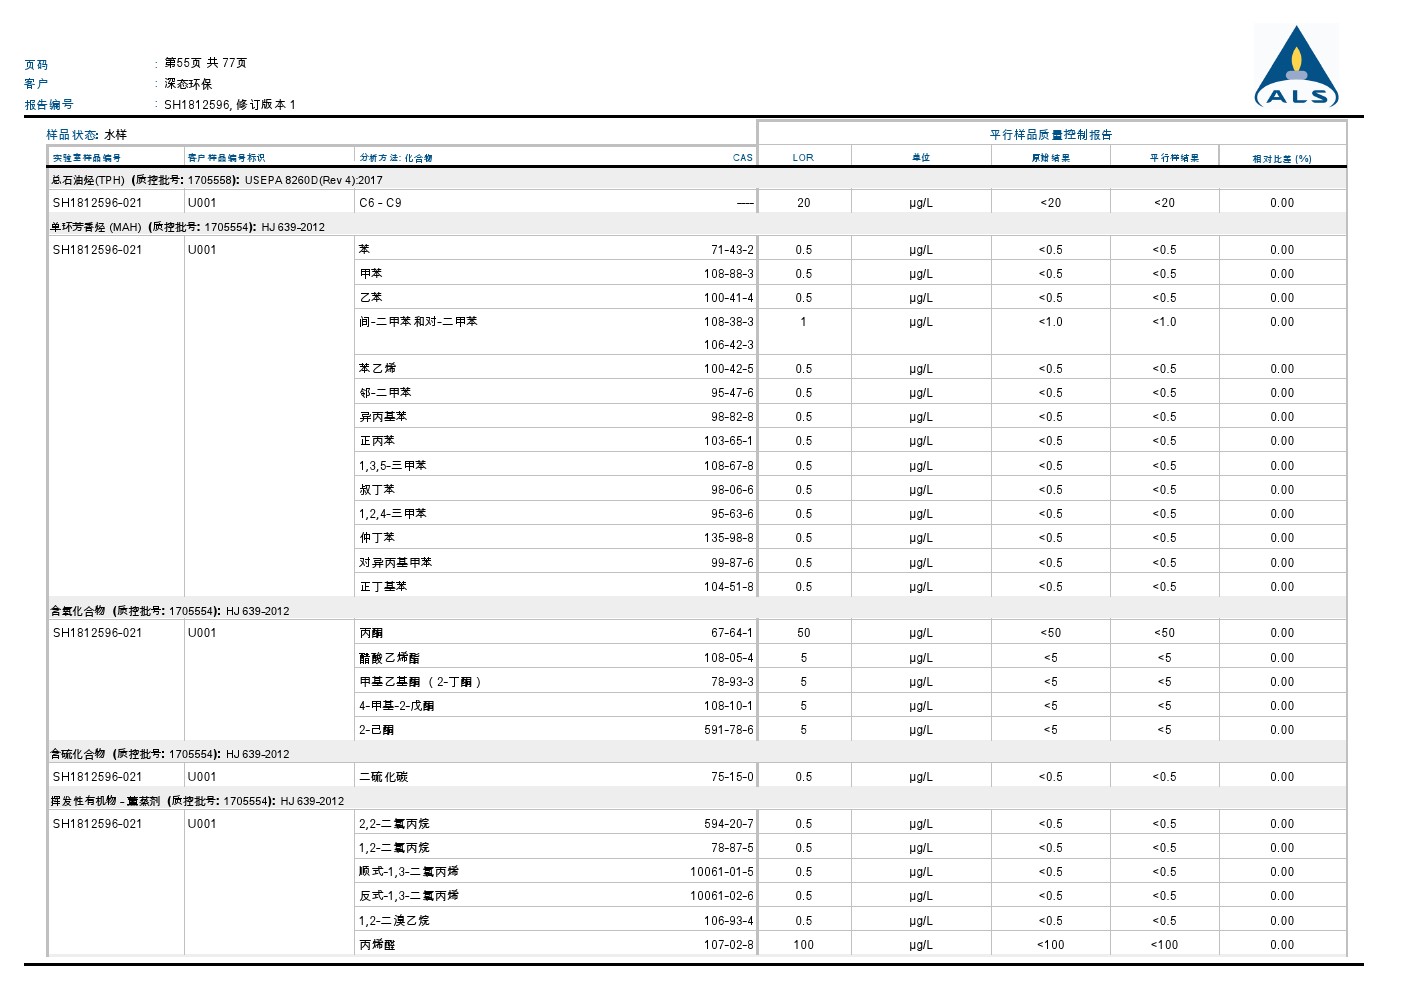The height and width of the screenshot is (992, 1402).
Task: Click the ALS logo
Action: pyautogui.click(x=1296, y=68)
